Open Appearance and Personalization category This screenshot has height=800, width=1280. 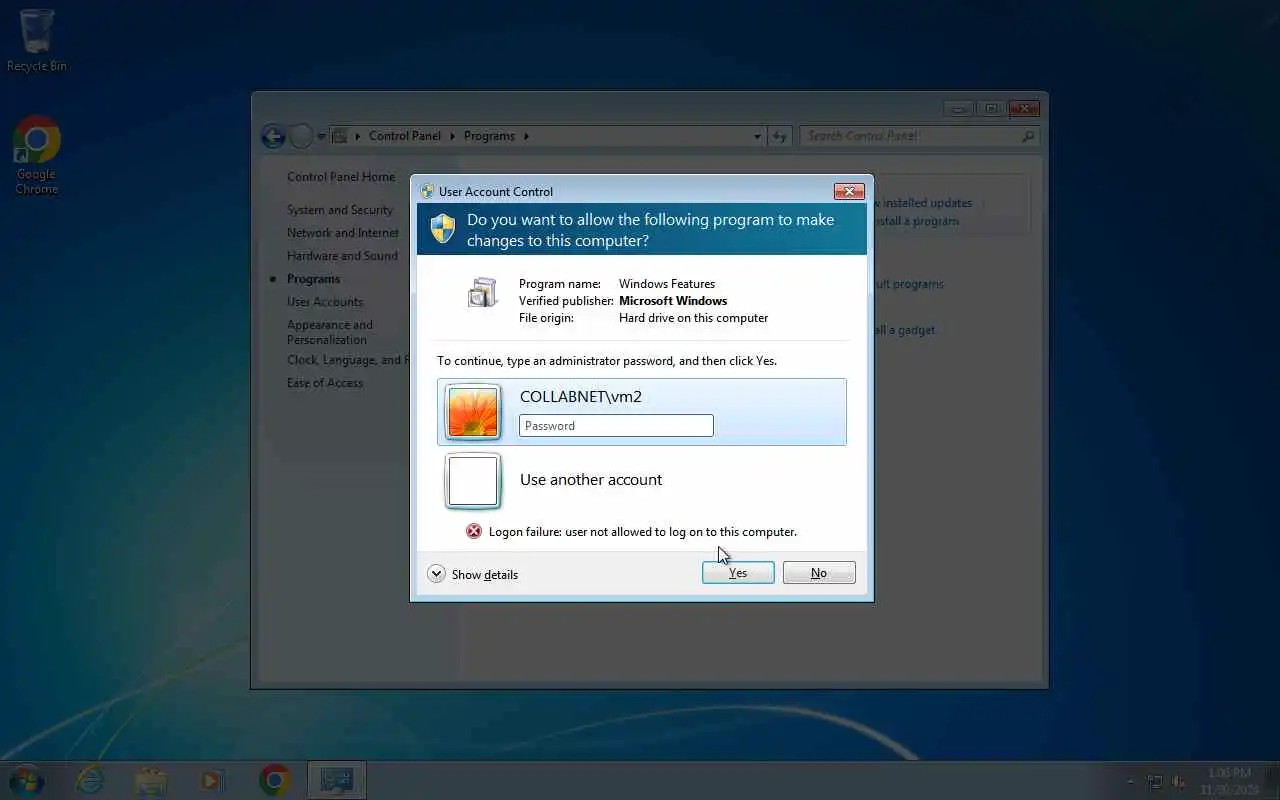[330, 332]
